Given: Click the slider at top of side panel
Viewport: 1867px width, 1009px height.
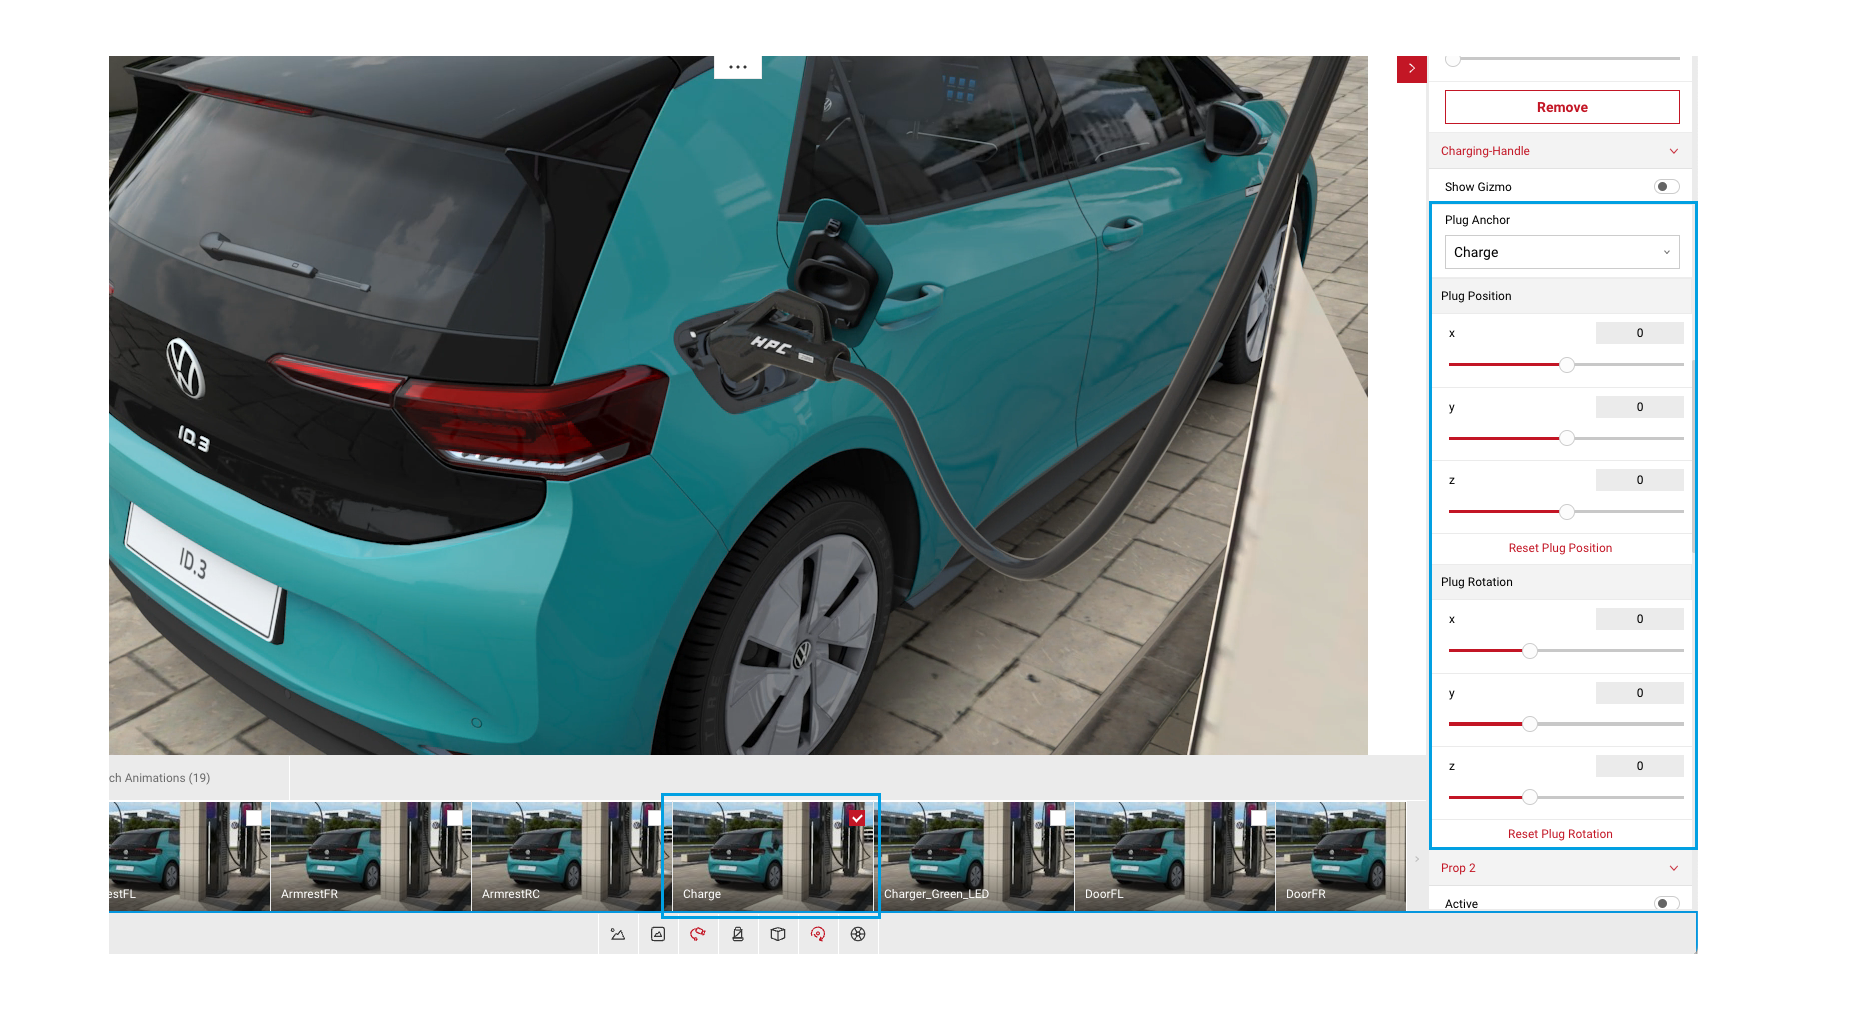Looking at the screenshot, I should (x=1562, y=60).
